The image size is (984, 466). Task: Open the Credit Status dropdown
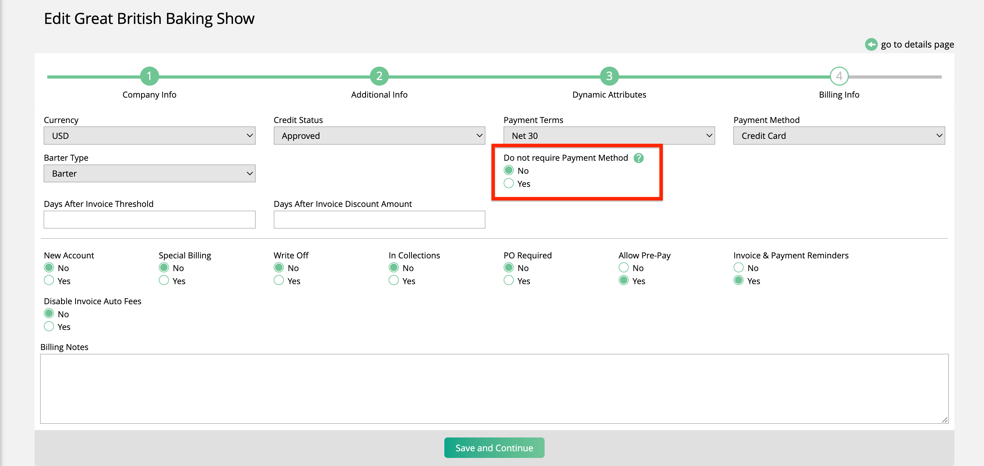380,135
